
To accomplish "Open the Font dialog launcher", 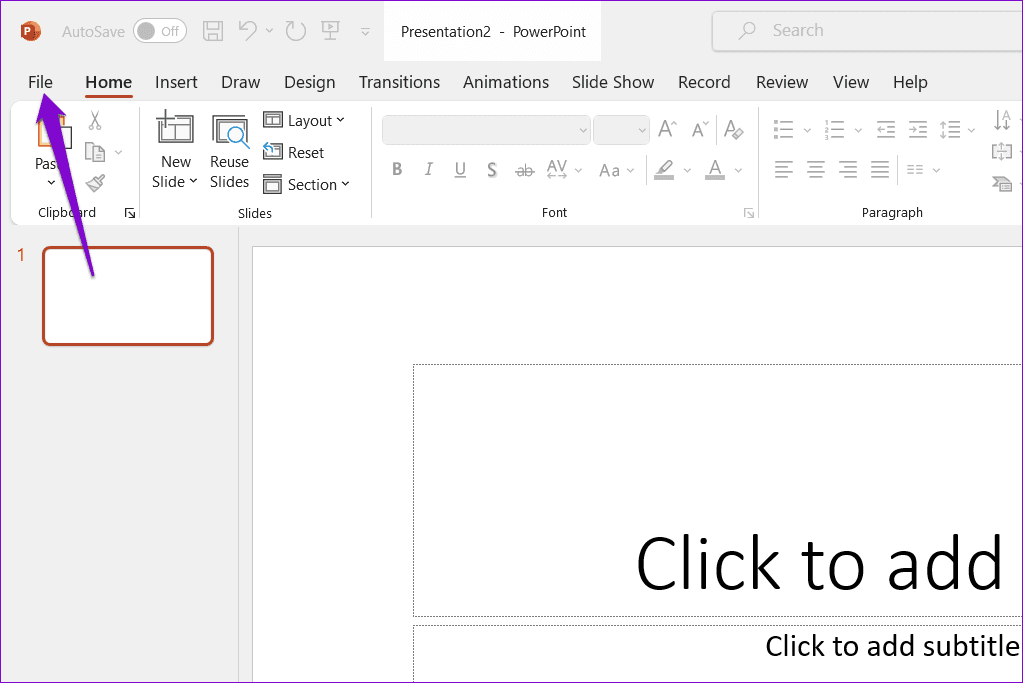I will coord(748,212).
